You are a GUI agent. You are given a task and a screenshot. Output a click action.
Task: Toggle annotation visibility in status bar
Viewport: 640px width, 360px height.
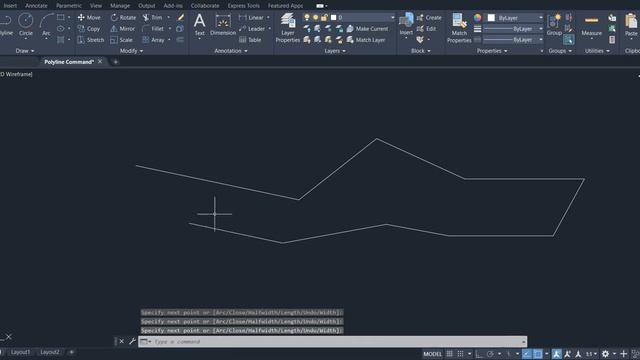pyautogui.click(x=557, y=354)
